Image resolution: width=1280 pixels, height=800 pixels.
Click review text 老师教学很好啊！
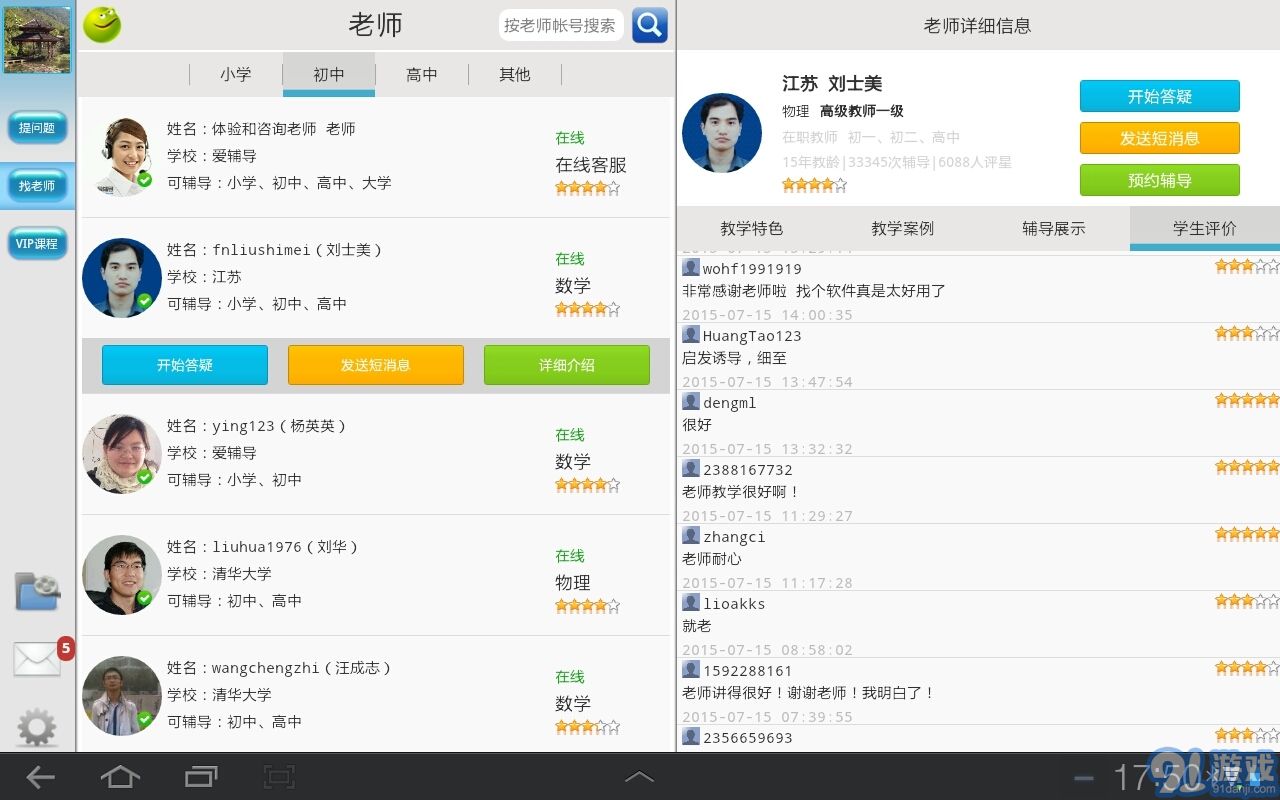(x=741, y=492)
